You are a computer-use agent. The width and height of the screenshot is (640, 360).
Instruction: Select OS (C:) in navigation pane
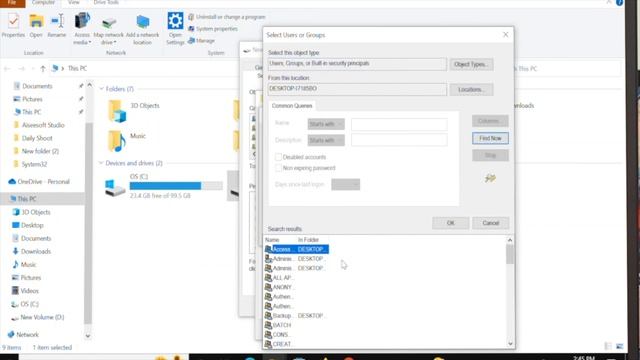click(29, 304)
